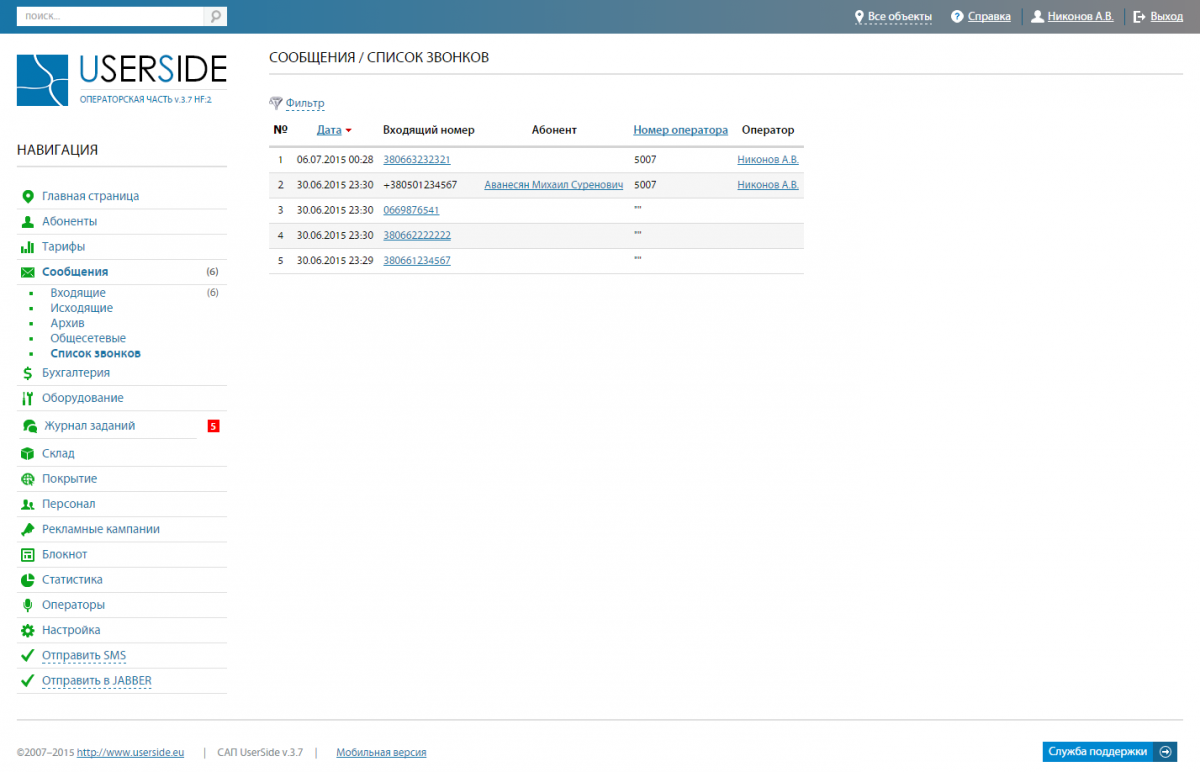The width and height of the screenshot is (1200, 772).
Task: Open incoming number 380663232321
Action: tap(416, 160)
